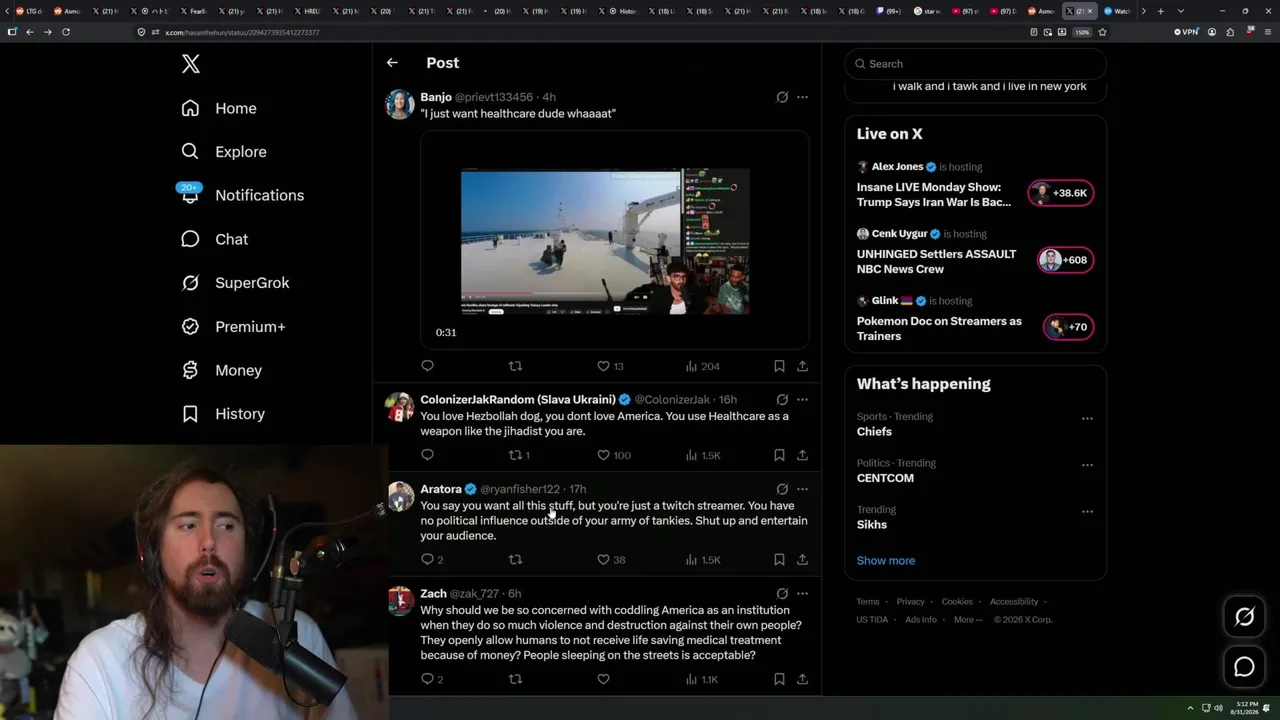Like Zach's post
1280x720 pixels.
tap(603, 679)
